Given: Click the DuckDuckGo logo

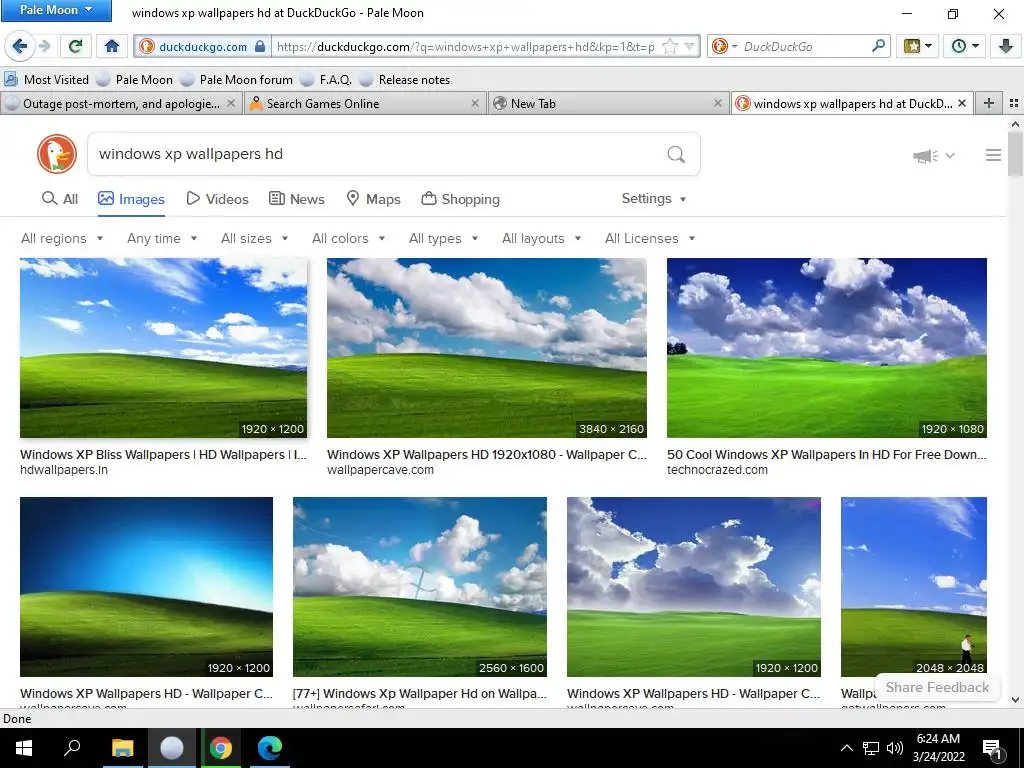Looking at the screenshot, I should [x=57, y=154].
